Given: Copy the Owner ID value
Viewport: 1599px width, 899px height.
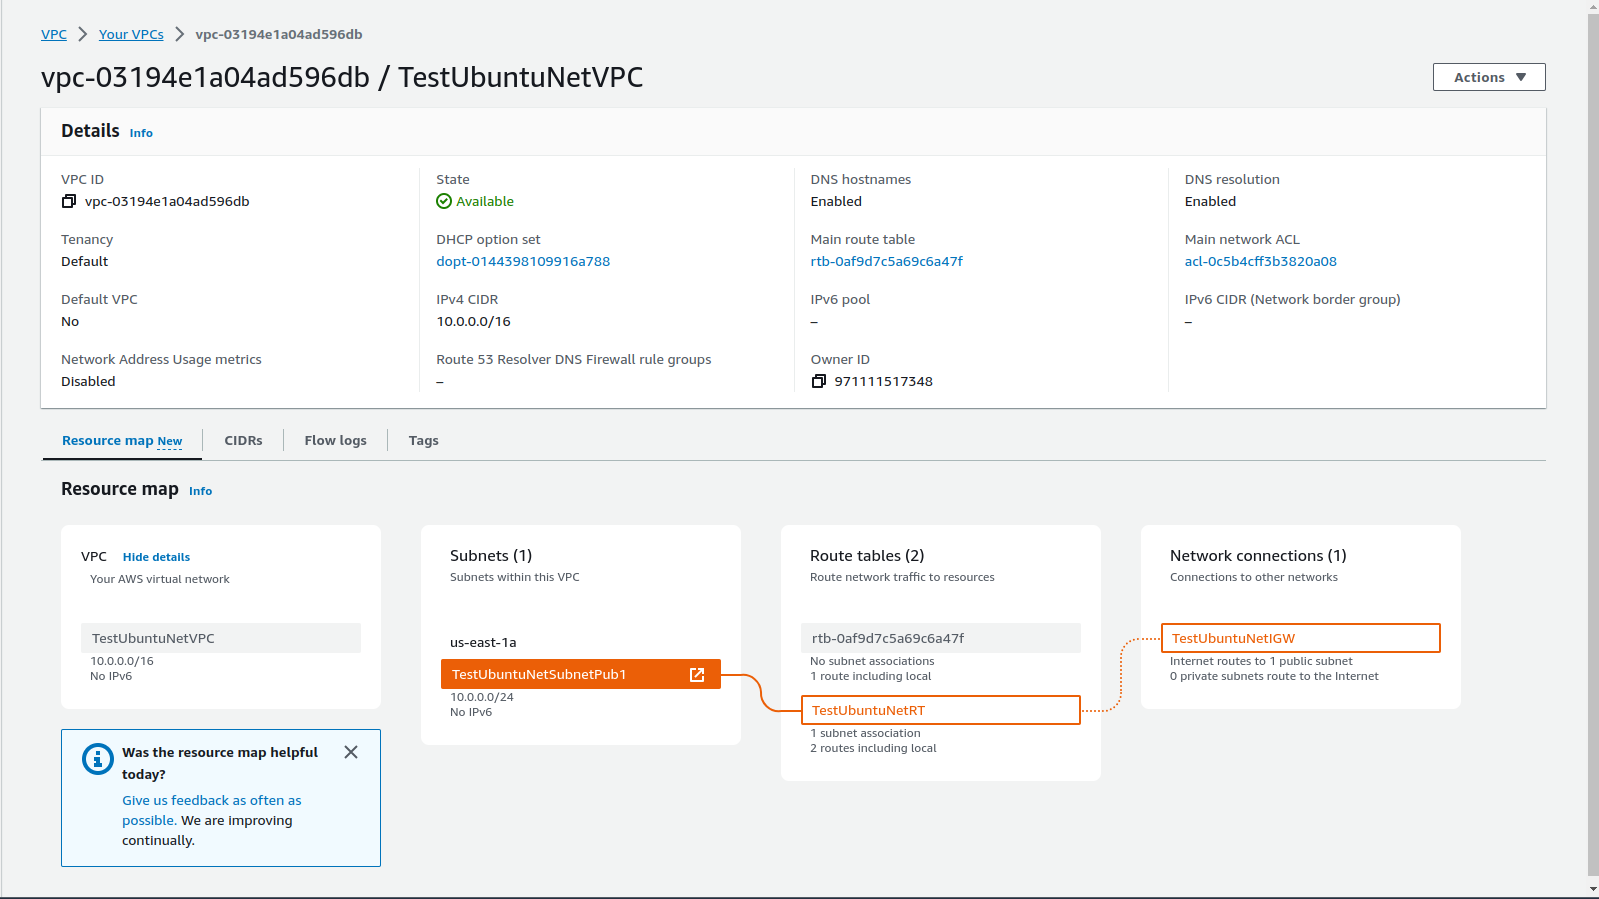Looking at the screenshot, I should [819, 382].
